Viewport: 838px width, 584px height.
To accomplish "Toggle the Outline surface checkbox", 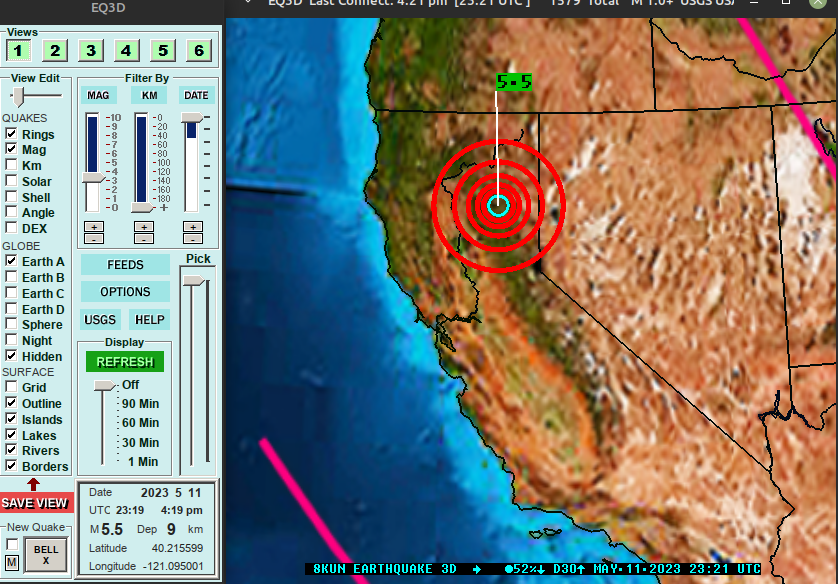I will pos(11,403).
